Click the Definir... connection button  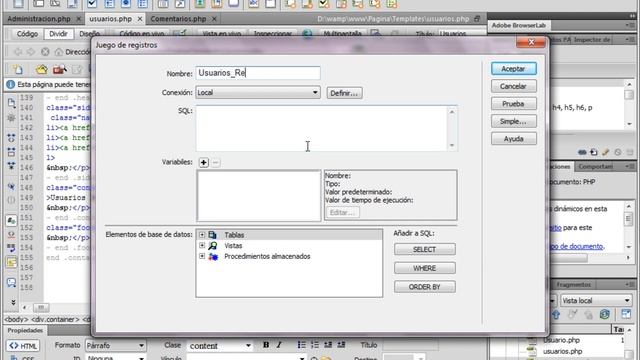click(x=344, y=93)
